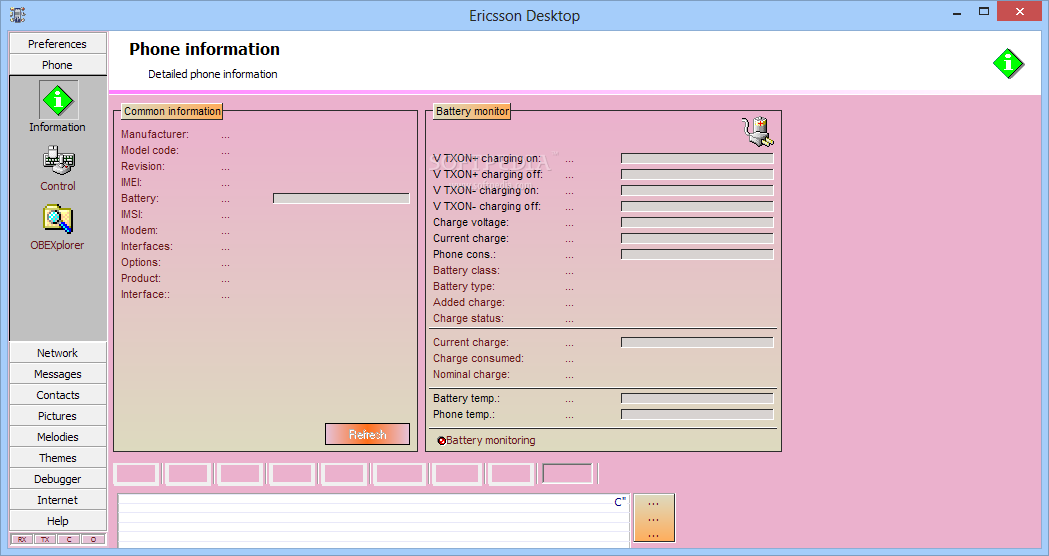Close the Ericsson Desktop window

[1020, 11]
